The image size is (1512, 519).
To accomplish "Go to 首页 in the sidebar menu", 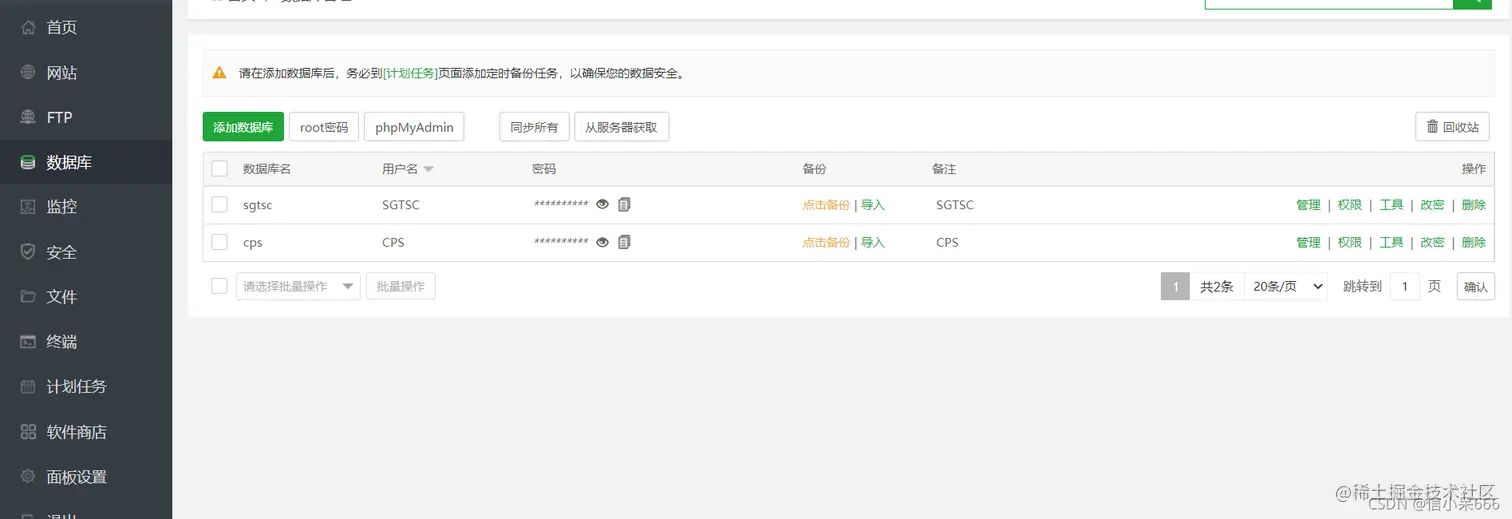I will [x=62, y=27].
